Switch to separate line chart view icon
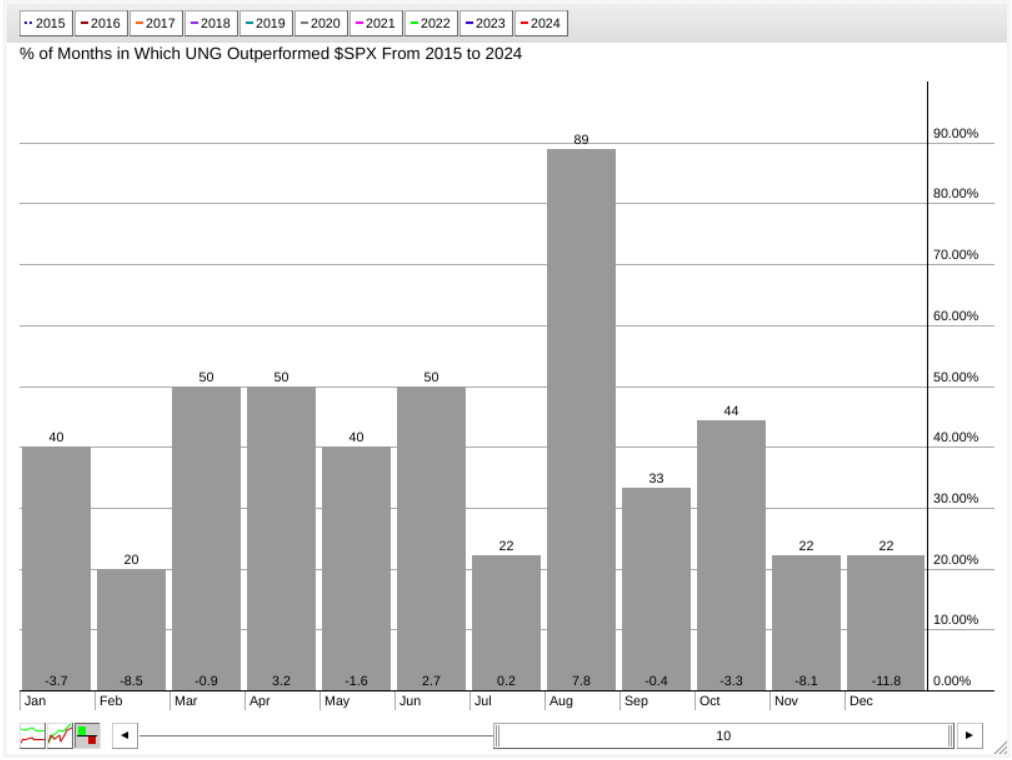This screenshot has height=760, width=1012. 33,737
